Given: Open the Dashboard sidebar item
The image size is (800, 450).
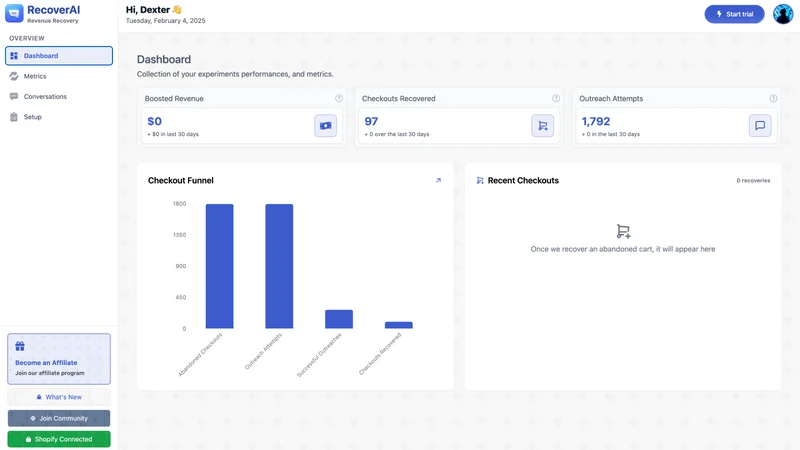Looking at the screenshot, I should click(x=59, y=56).
